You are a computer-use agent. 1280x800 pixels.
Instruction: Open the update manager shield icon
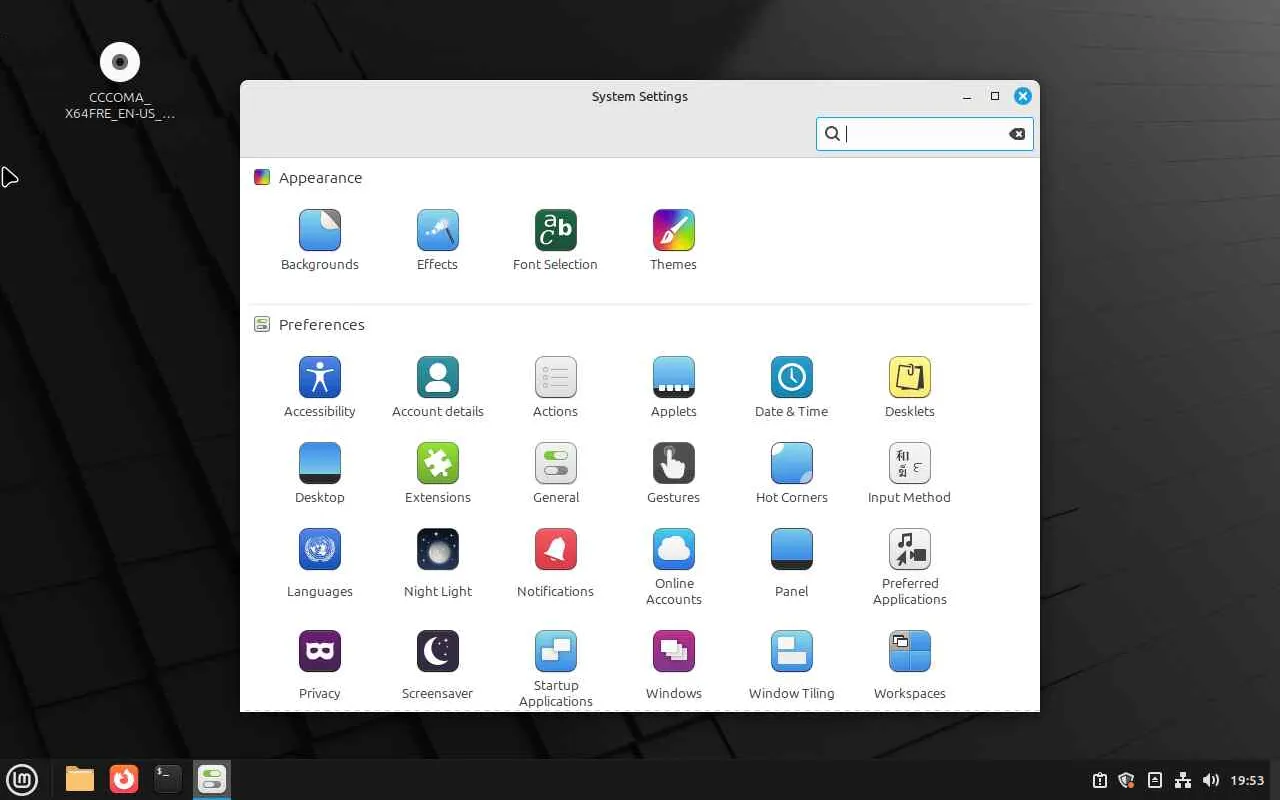(x=1127, y=780)
